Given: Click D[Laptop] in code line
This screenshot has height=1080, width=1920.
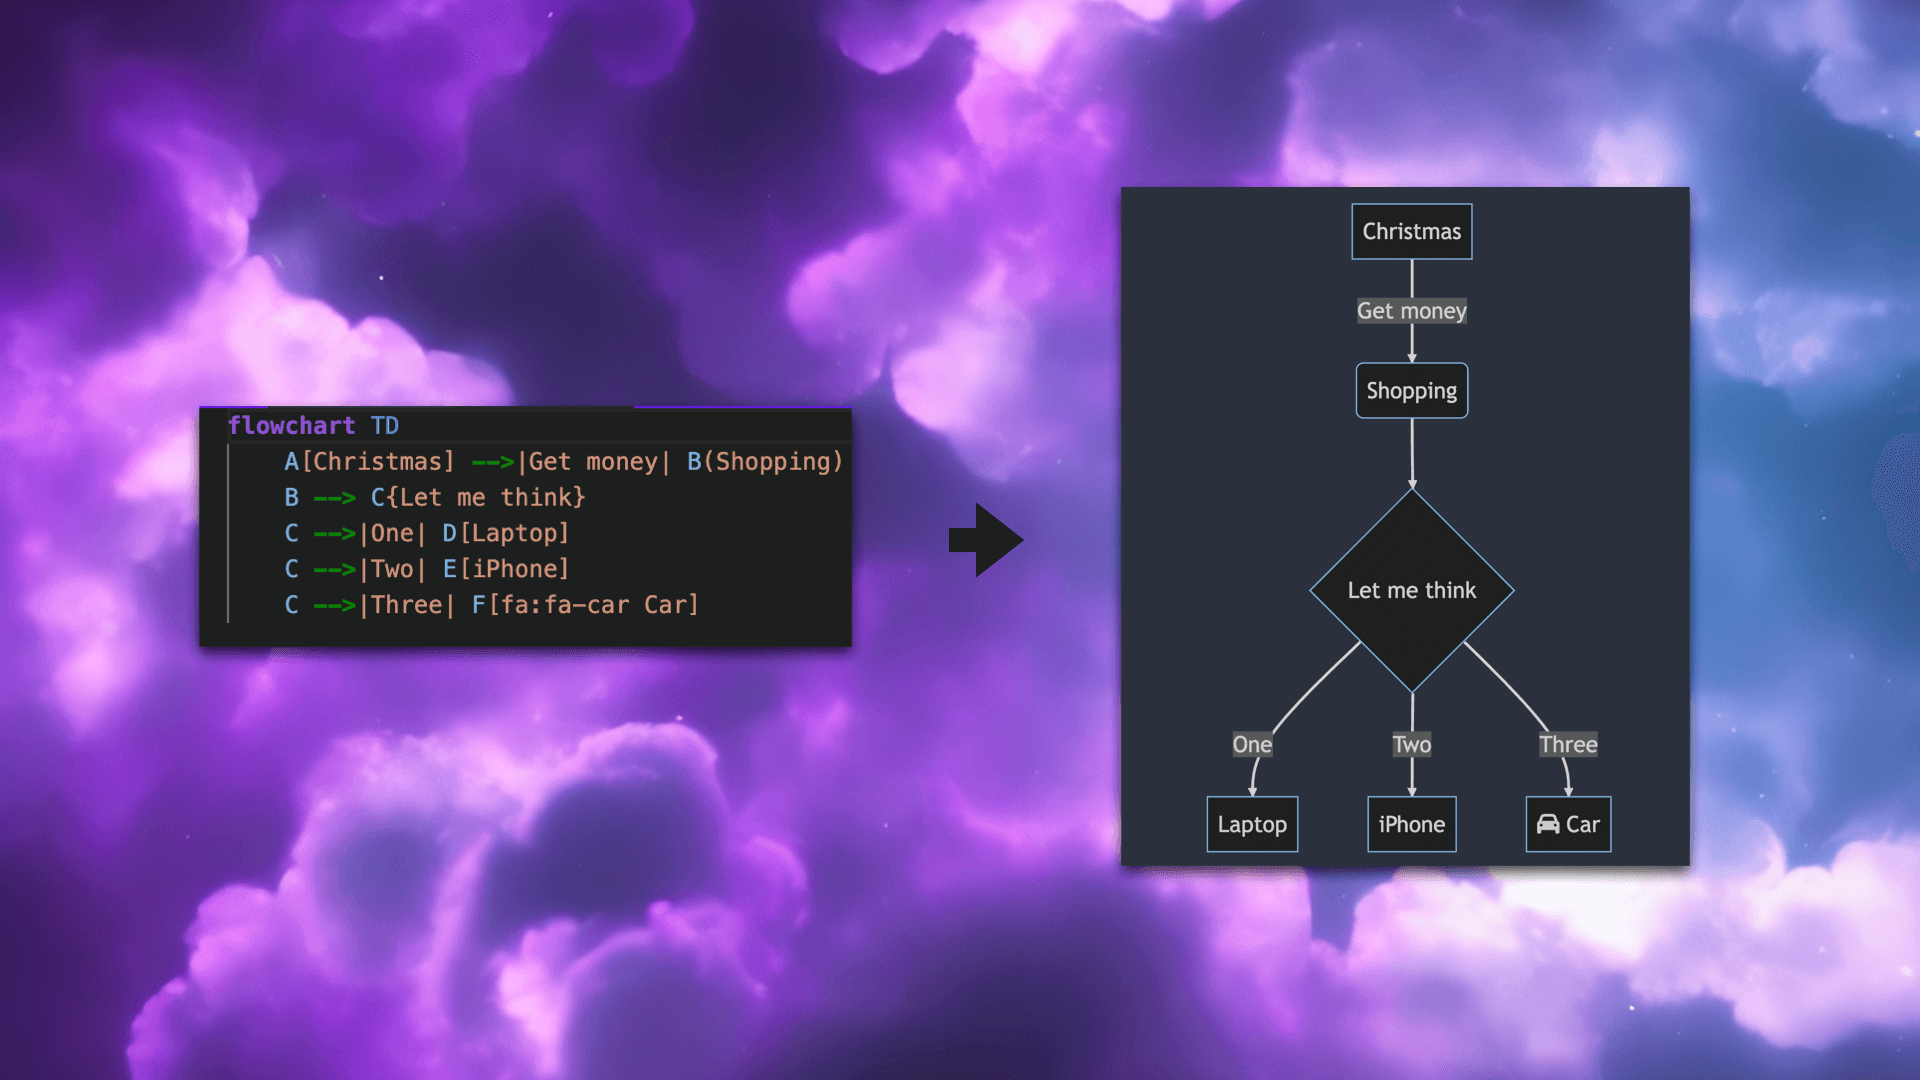Looking at the screenshot, I should 506,534.
